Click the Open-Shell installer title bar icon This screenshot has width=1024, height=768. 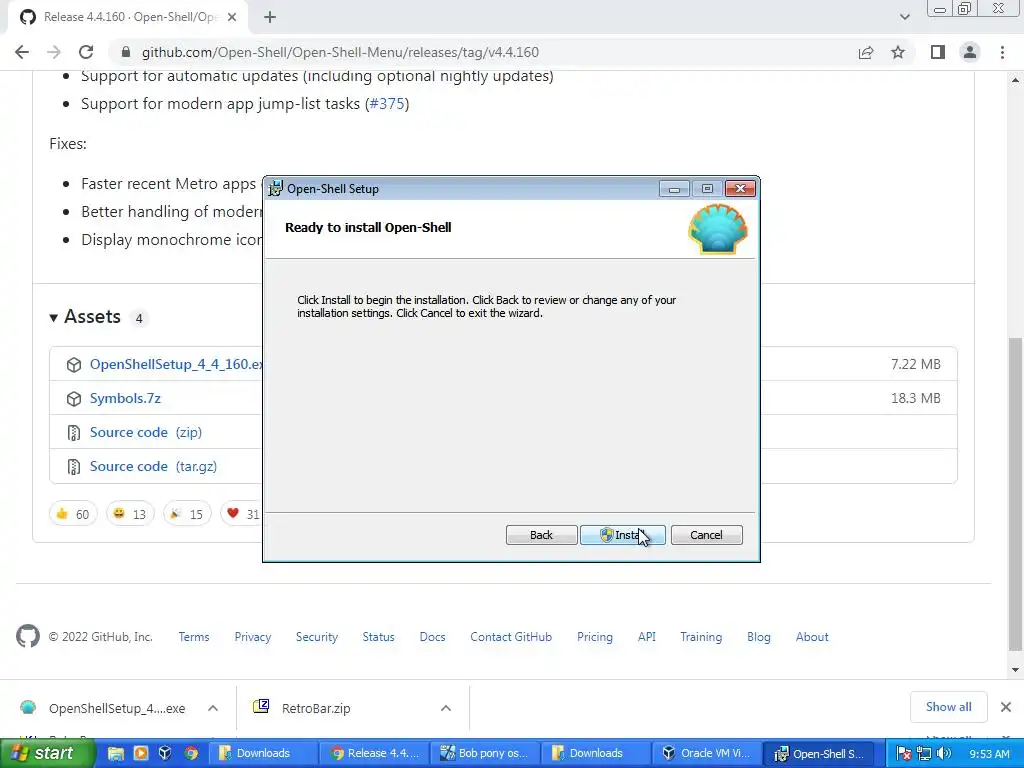pos(276,189)
